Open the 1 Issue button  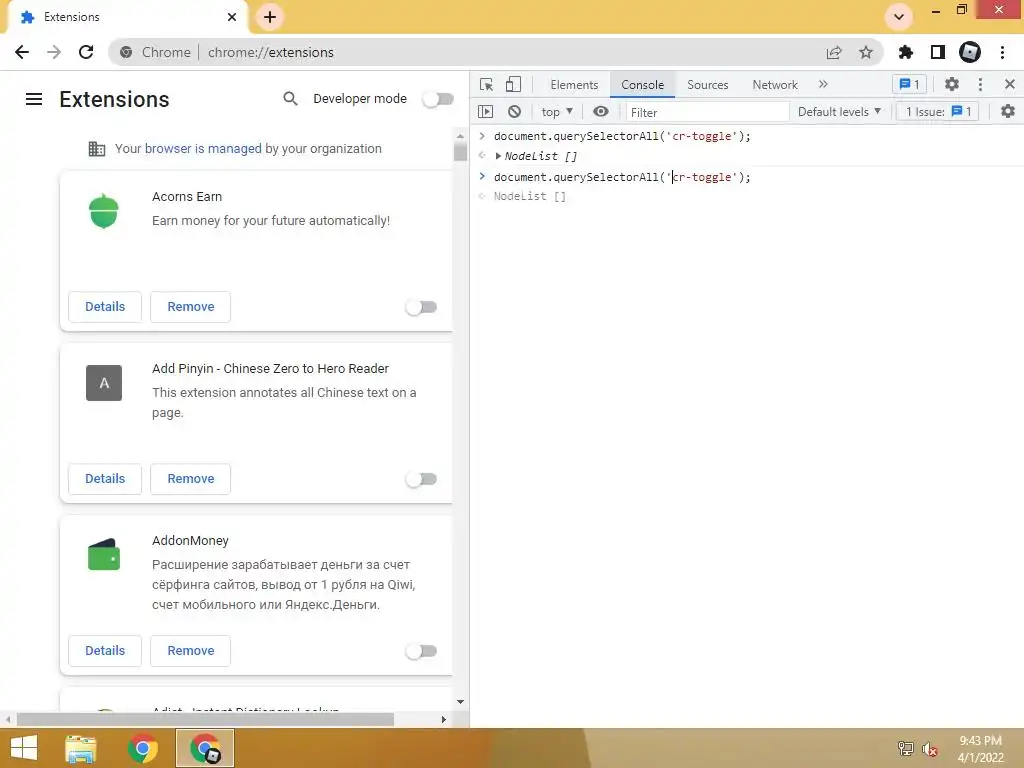tap(938, 112)
